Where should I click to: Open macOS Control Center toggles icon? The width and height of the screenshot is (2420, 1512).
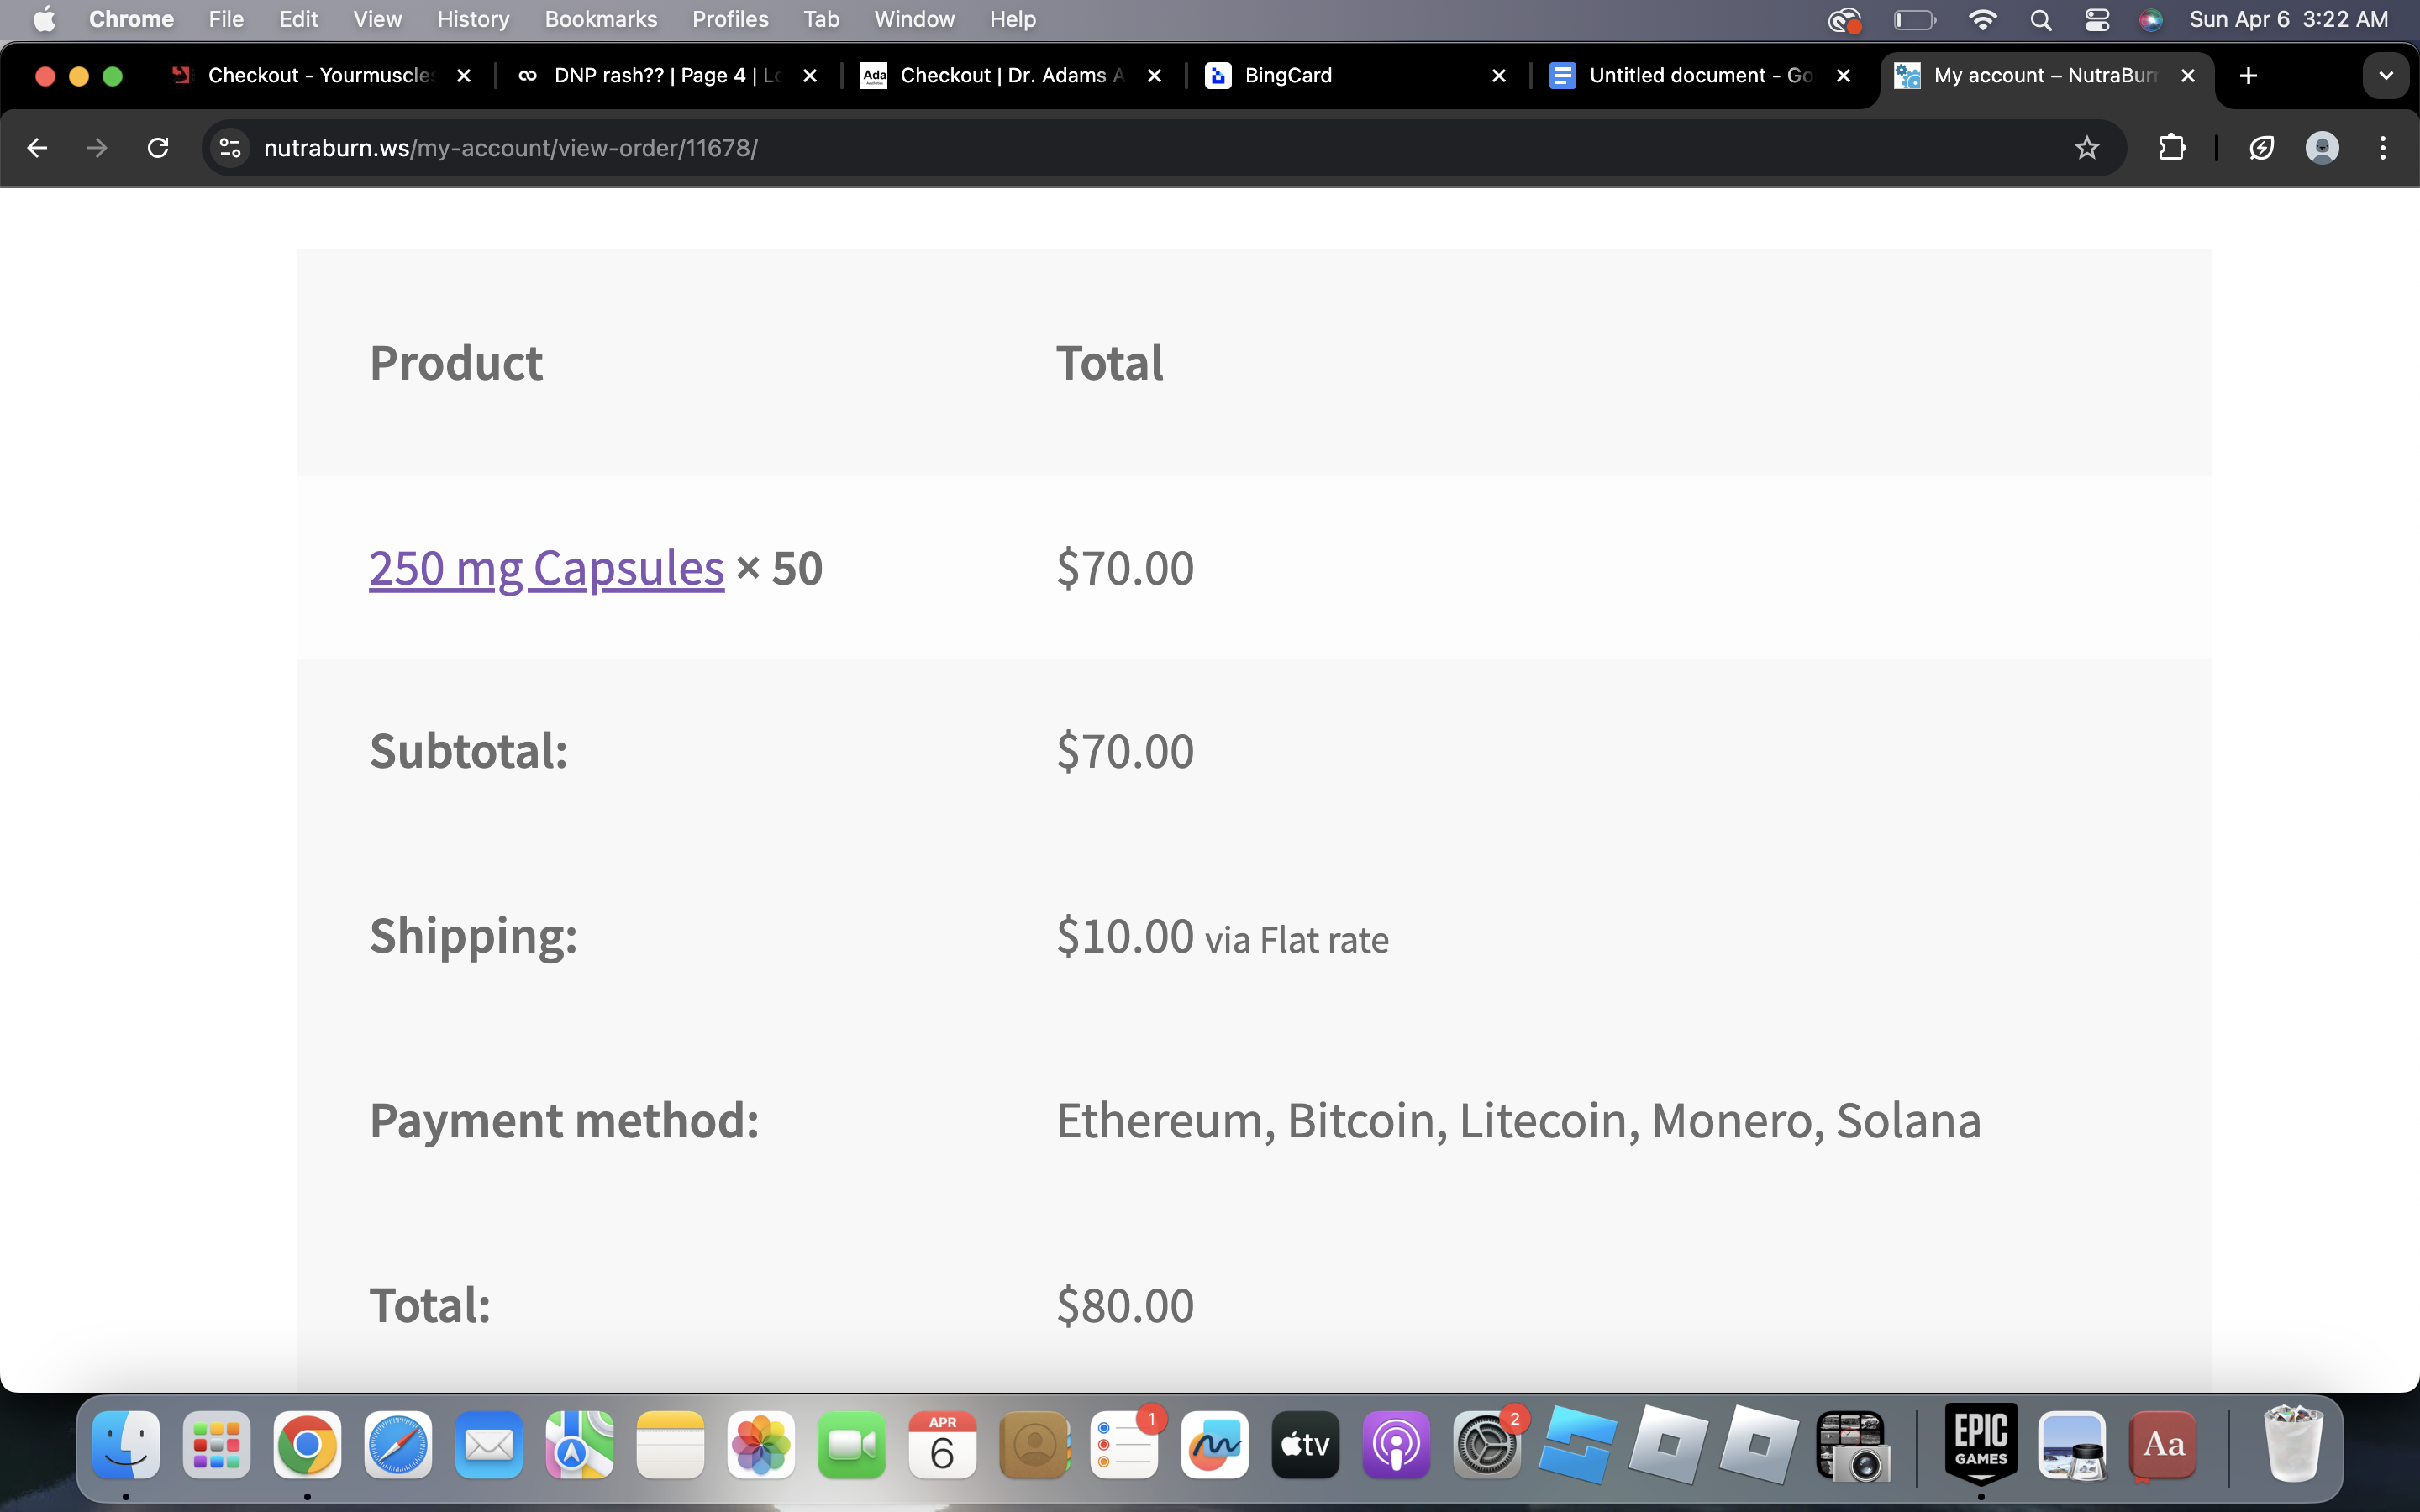tap(2097, 19)
